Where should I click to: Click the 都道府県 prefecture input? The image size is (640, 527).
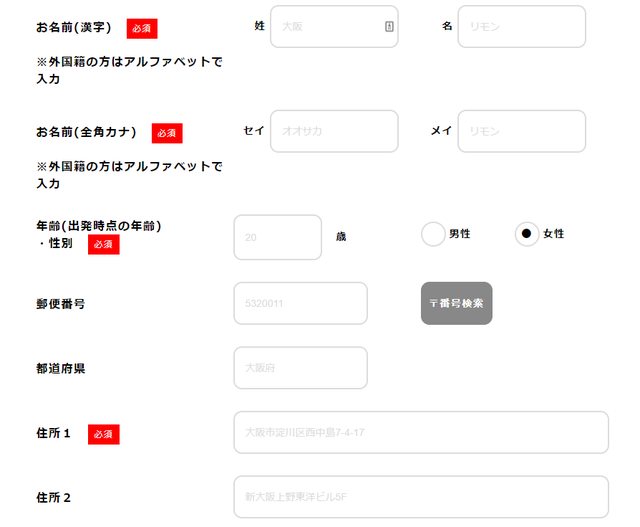(300, 368)
